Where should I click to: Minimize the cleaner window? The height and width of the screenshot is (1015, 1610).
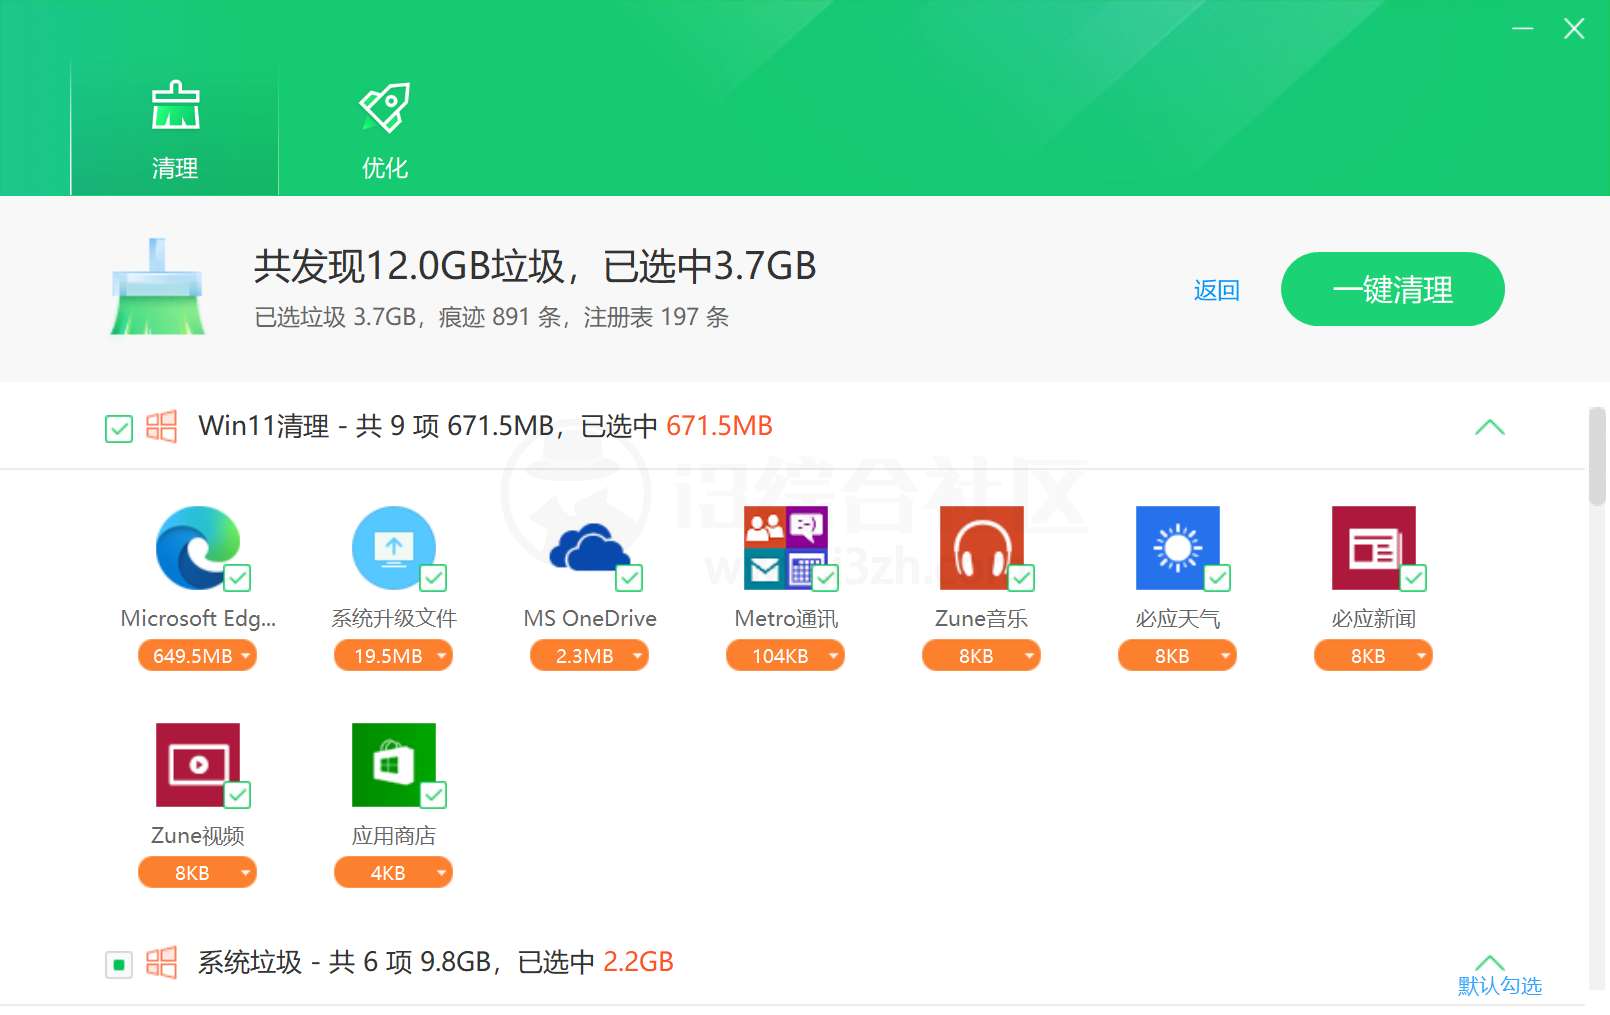[1523, 29]
